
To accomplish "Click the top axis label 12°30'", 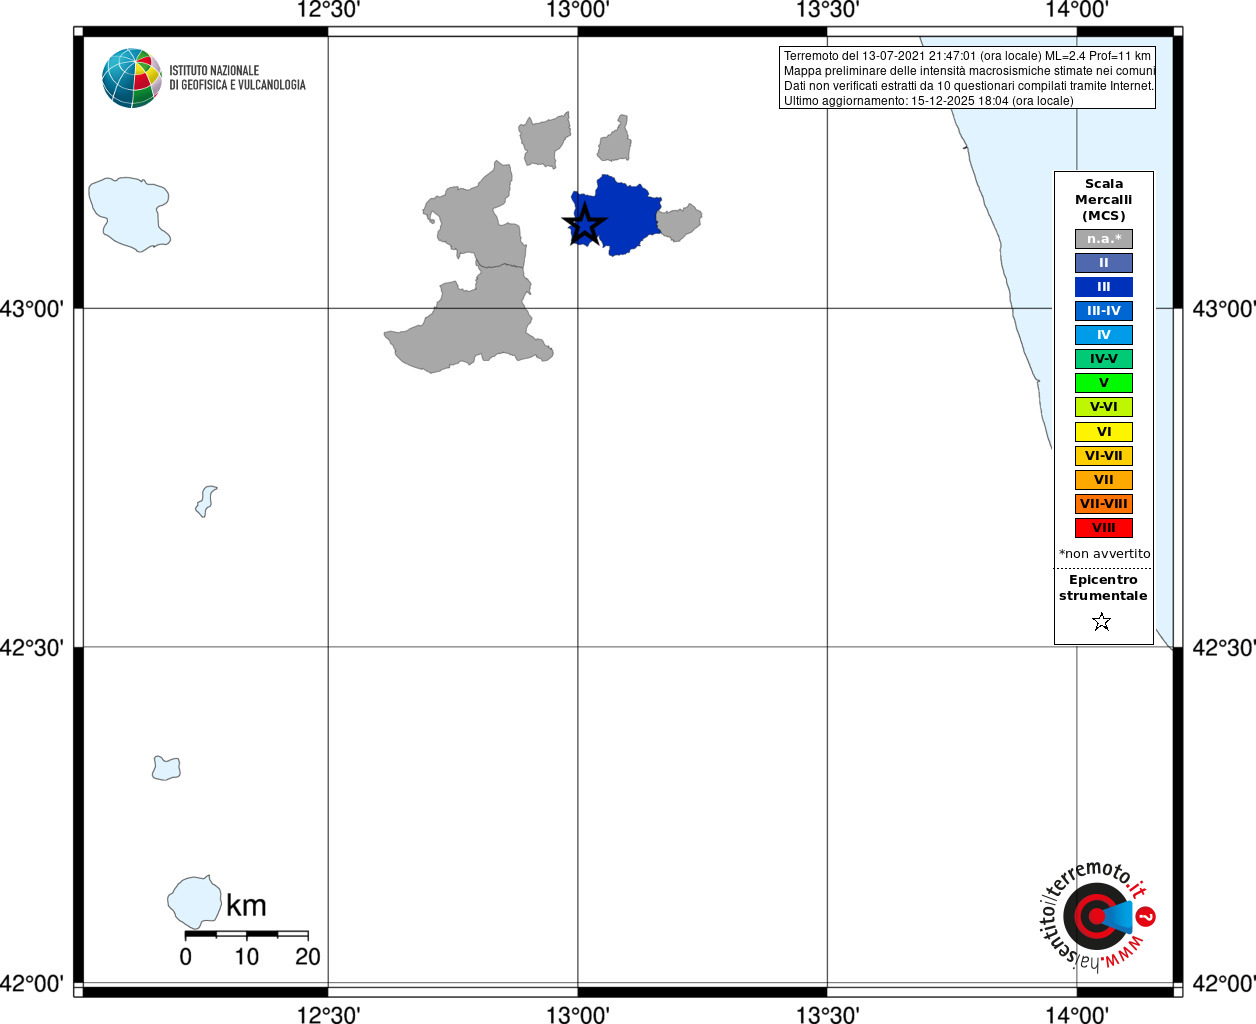I will click(329, 10).
